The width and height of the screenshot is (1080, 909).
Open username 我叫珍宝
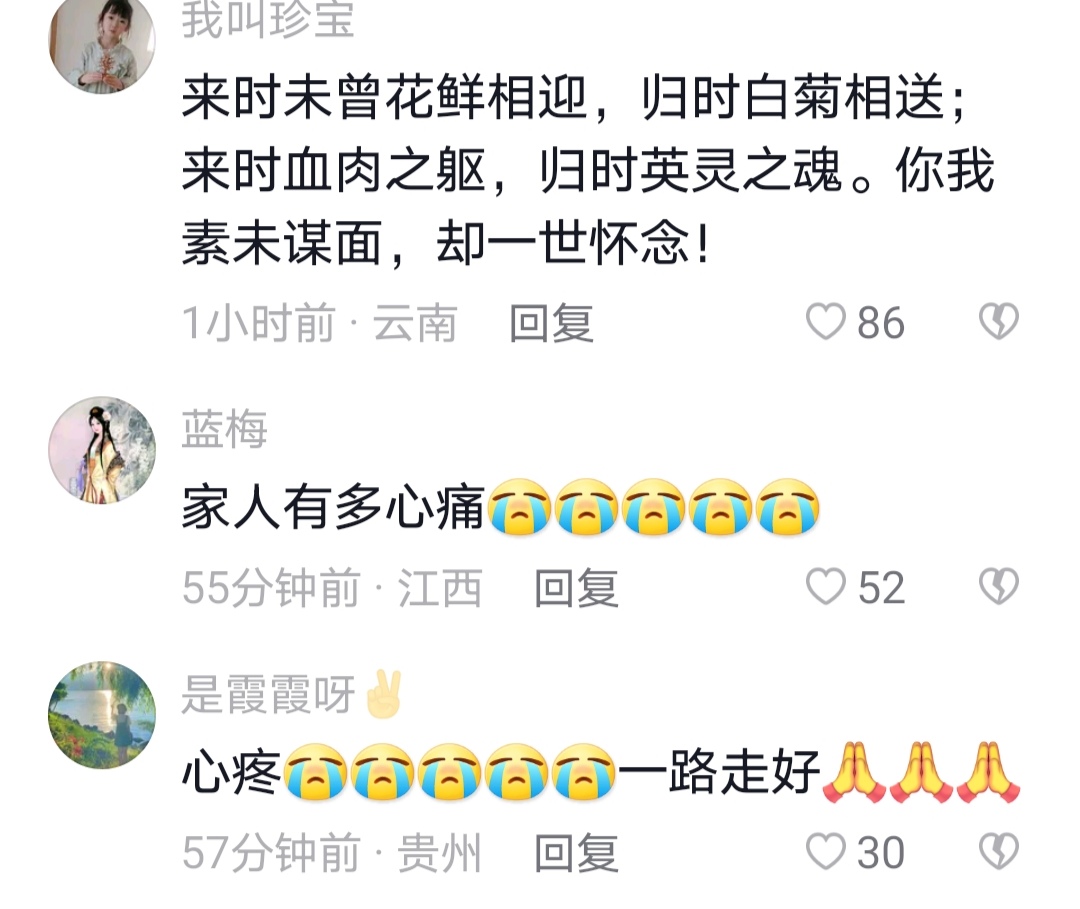(268, 19)
